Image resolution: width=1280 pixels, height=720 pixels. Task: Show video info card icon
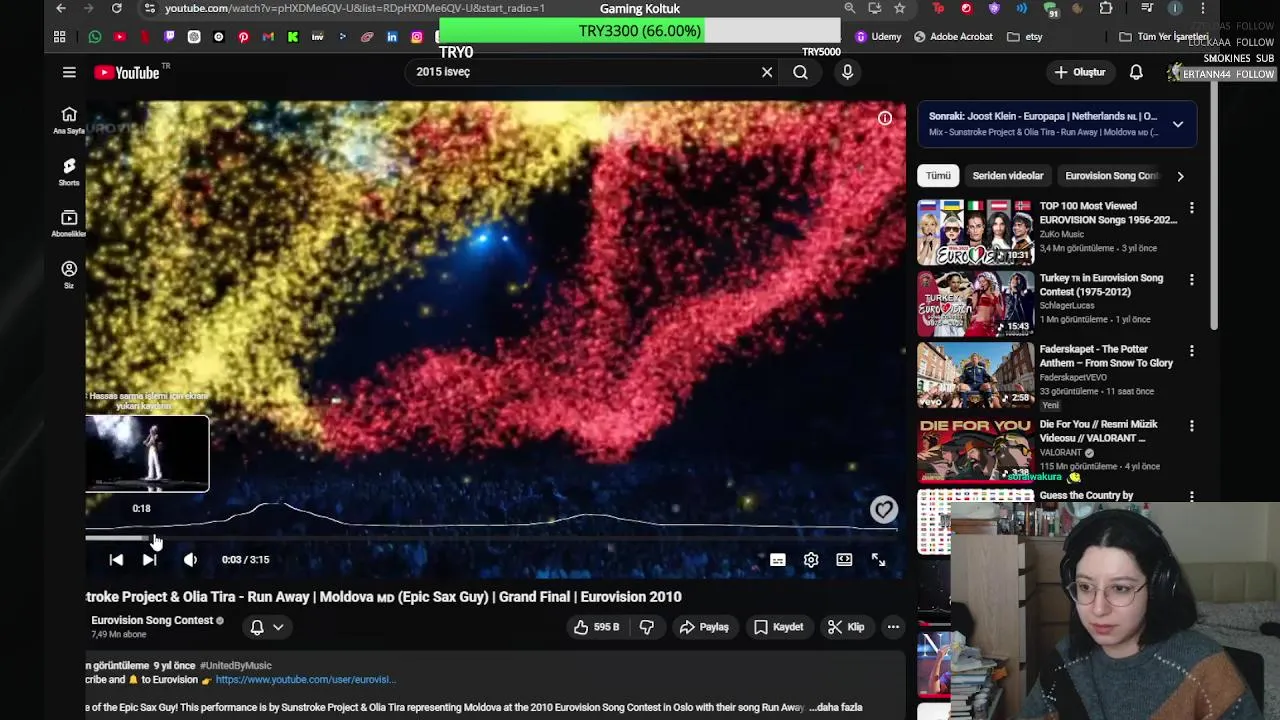point(885,118)
